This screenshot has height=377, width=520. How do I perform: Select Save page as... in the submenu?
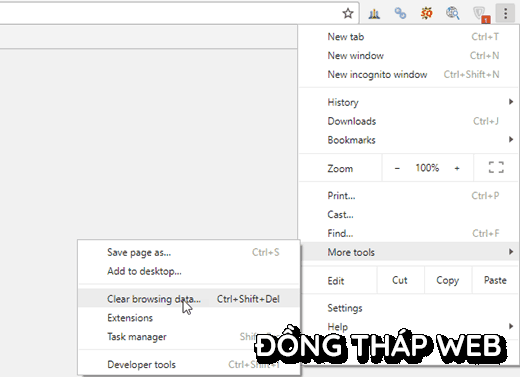189,252
